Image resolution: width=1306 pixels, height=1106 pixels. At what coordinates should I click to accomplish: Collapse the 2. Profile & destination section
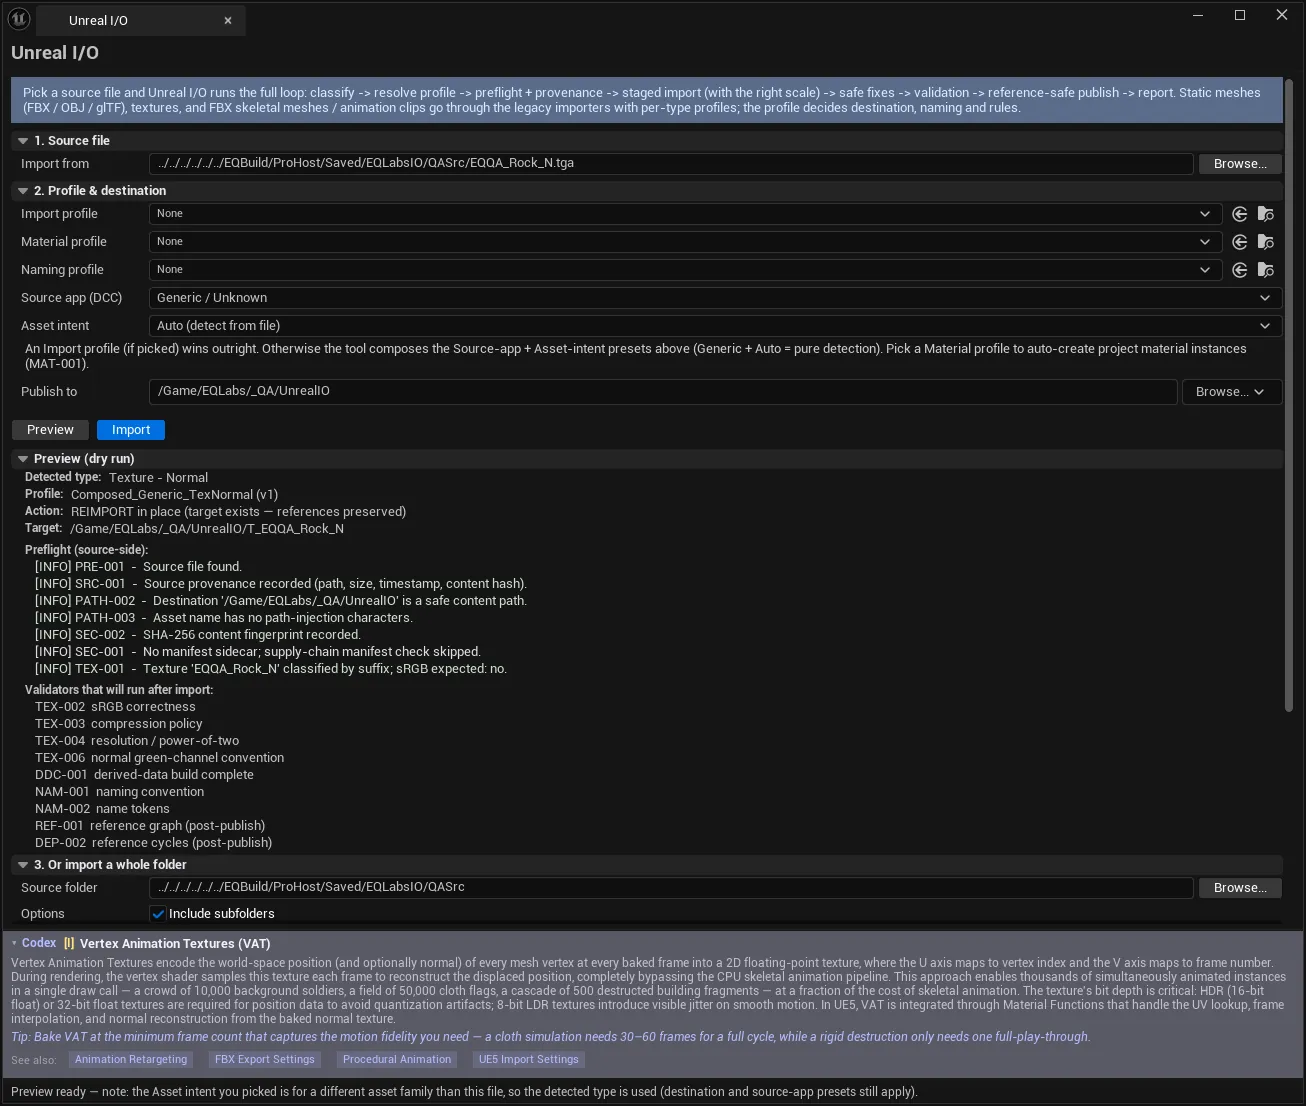(23, 191)
